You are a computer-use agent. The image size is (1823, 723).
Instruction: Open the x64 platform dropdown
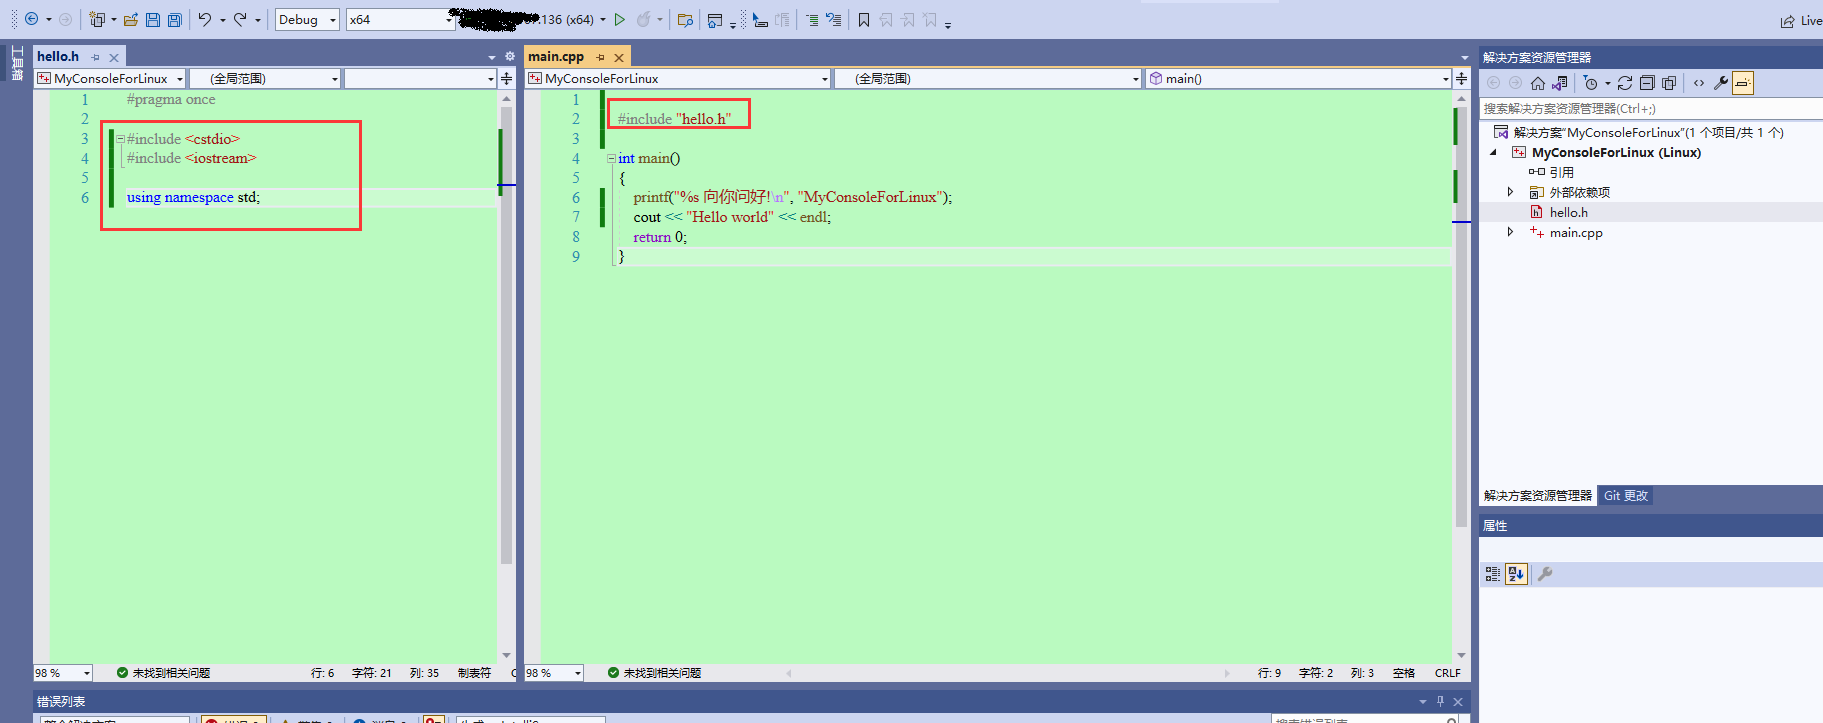coord(400,19)
